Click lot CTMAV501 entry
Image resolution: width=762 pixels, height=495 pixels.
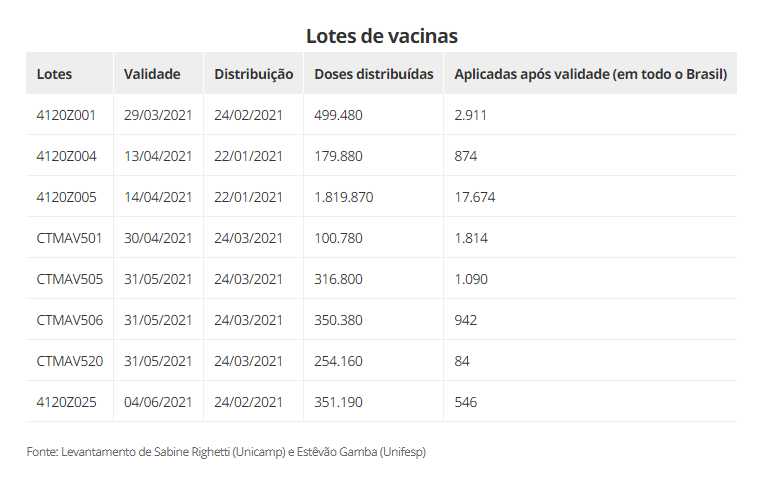(69, 238)
